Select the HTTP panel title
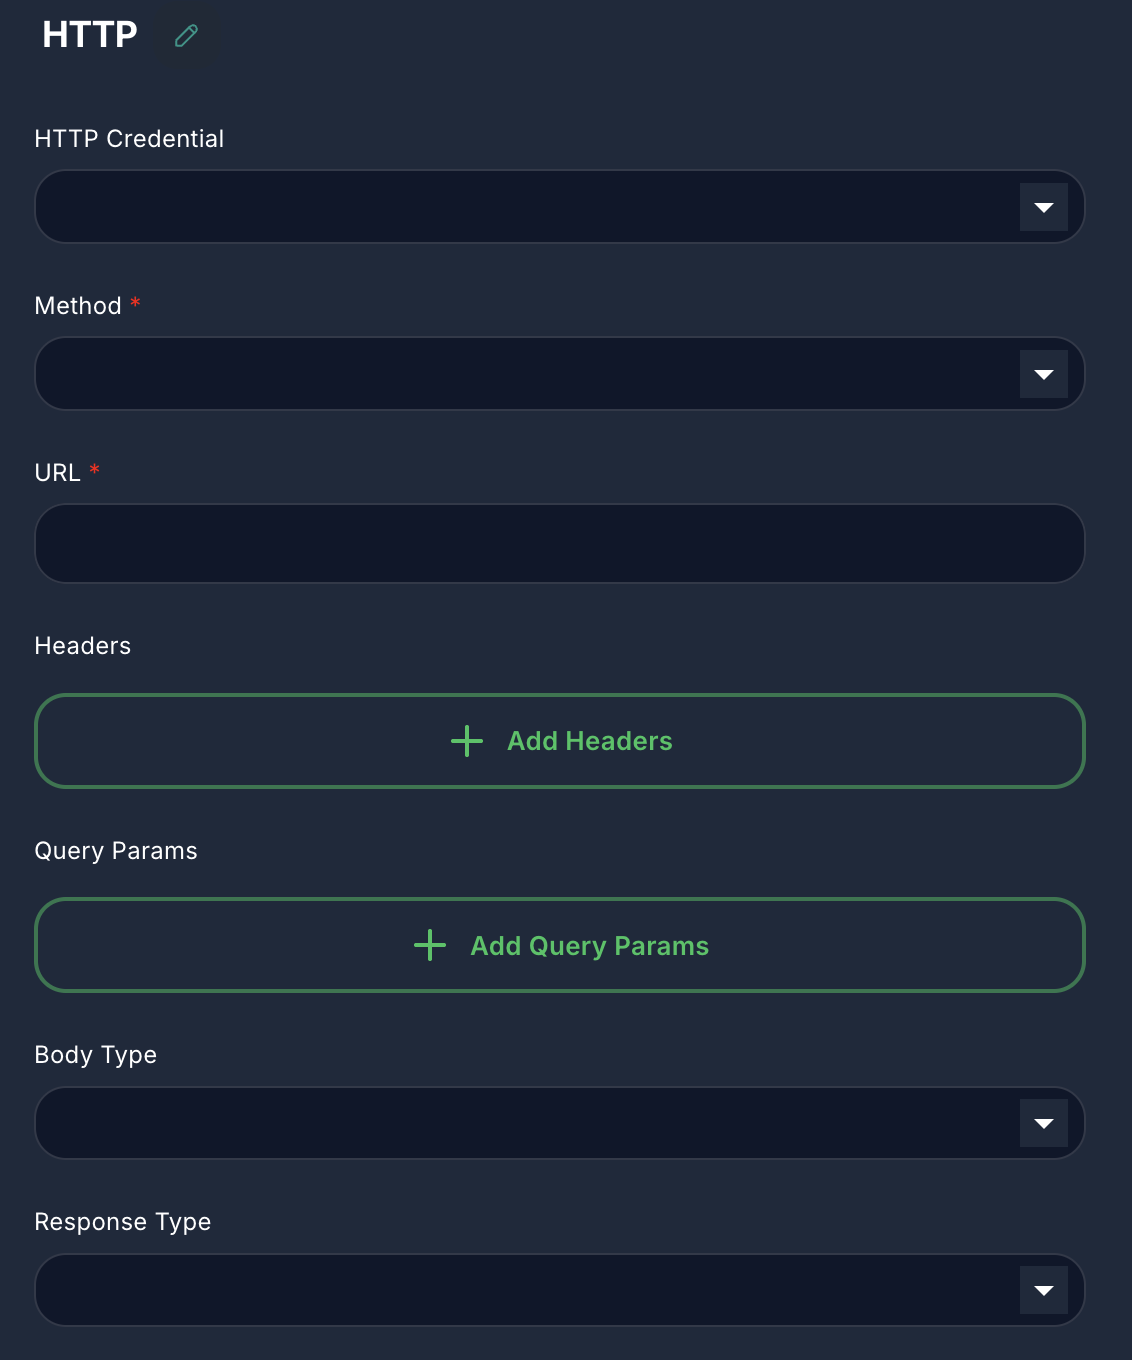 click(x=88, y=34)
